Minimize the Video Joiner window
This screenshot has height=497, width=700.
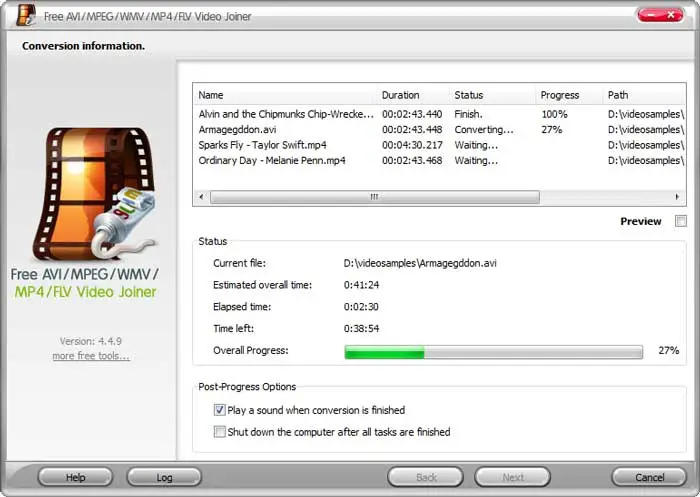click(650, 15)
